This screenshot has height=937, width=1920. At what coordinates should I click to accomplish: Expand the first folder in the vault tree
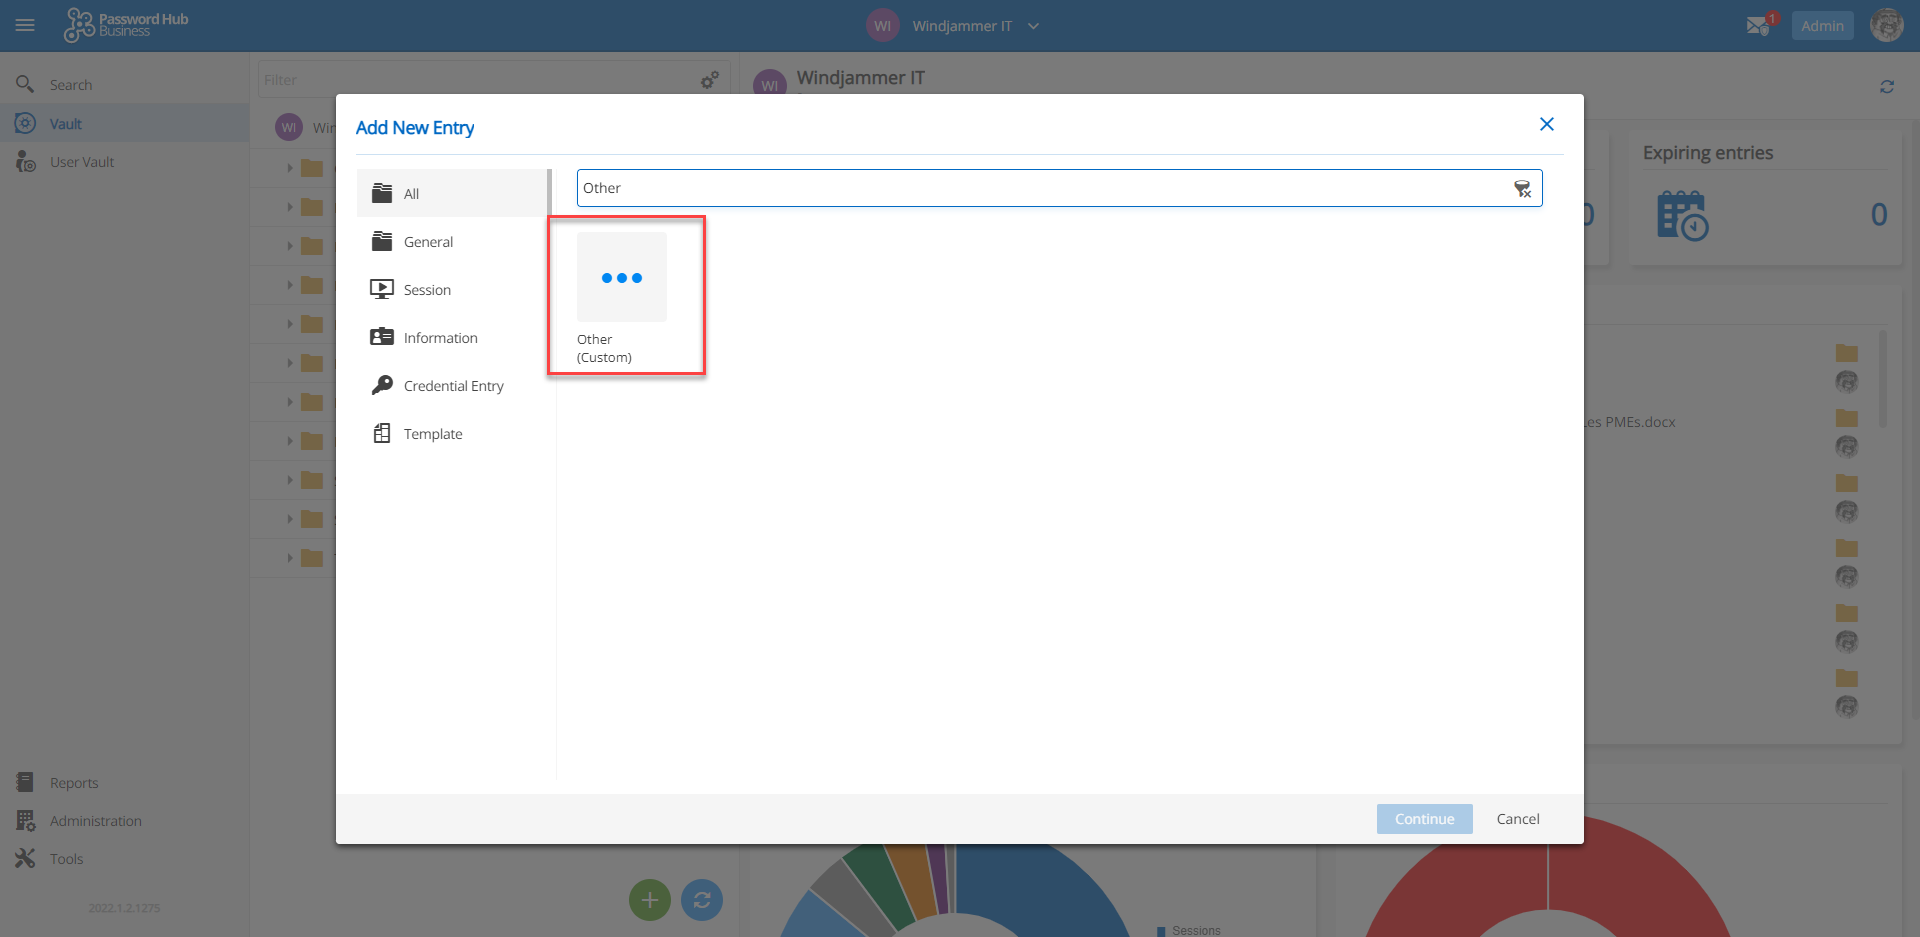coord(290,168)
